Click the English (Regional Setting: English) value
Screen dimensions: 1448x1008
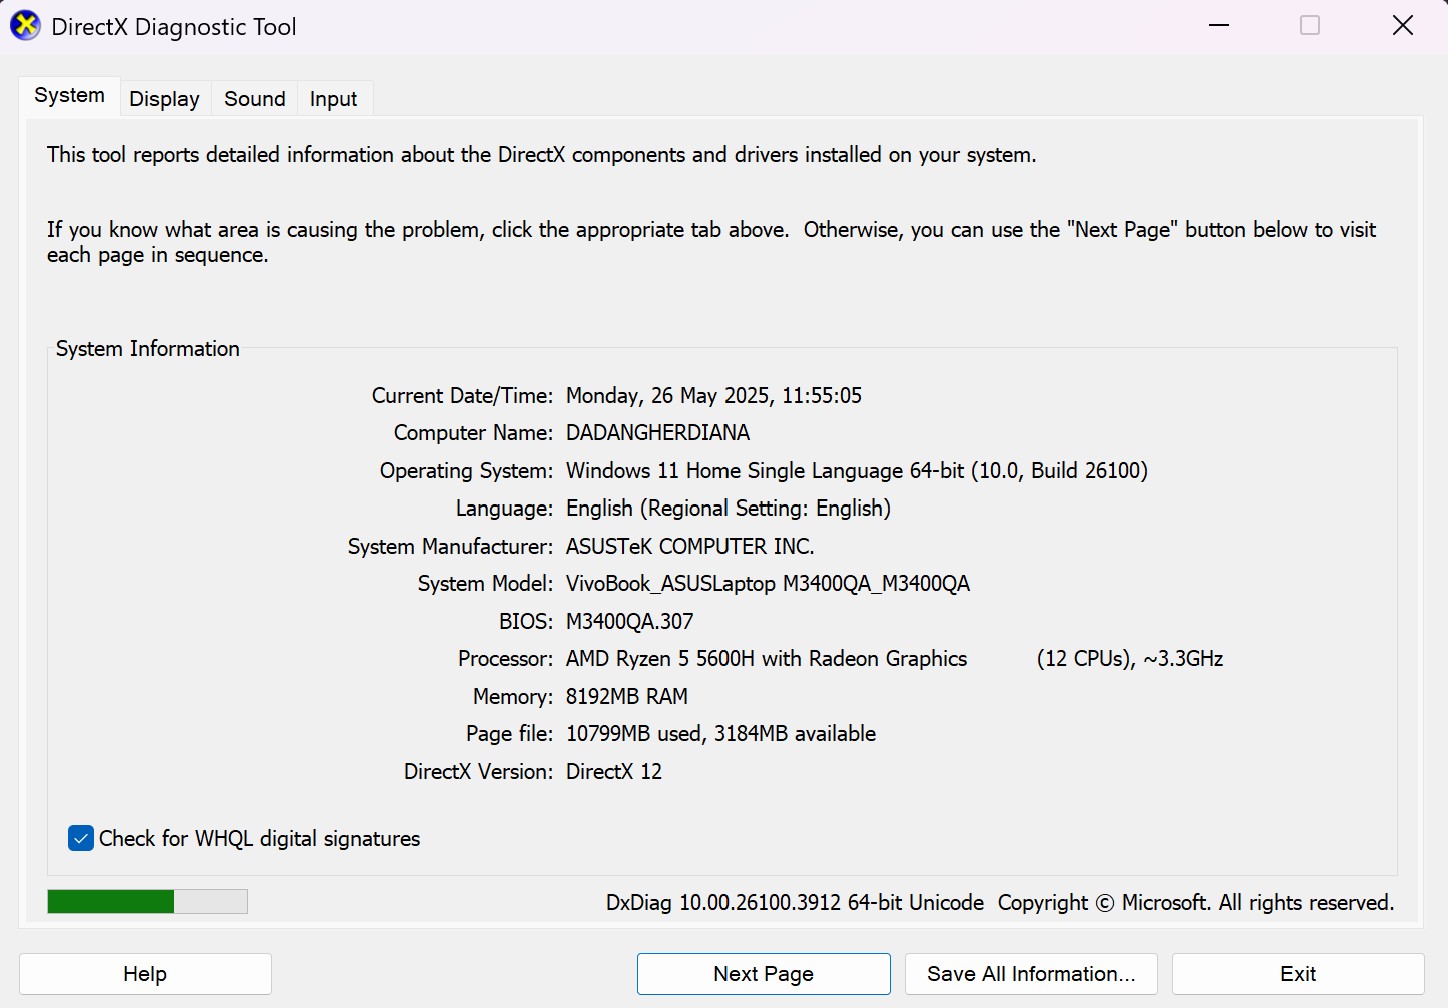[728, 509]
